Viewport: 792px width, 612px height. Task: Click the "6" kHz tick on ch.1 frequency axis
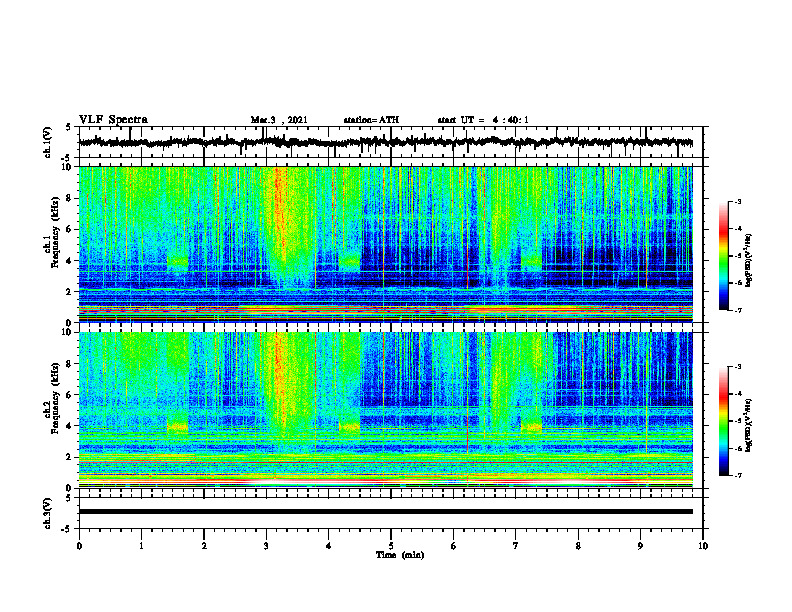pos(69,230)
